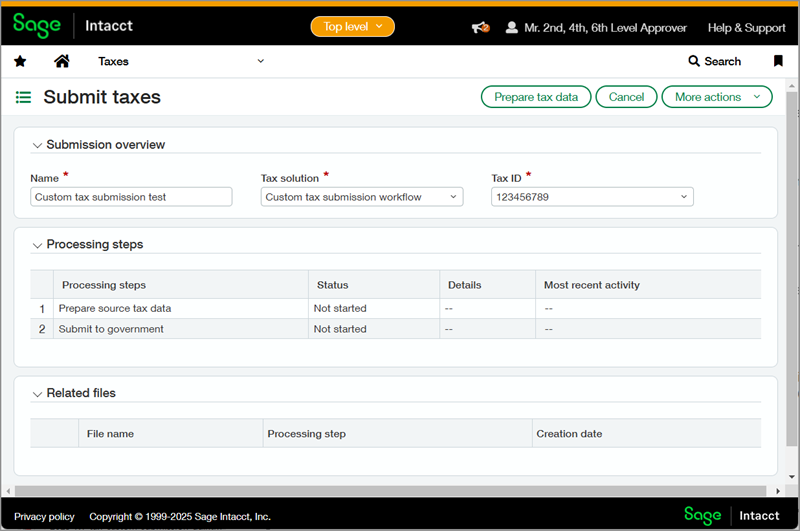This screenshot has height=531, width=800.
Task: Open the announcements megaphone icon
Action: click(x=480, y=27)
